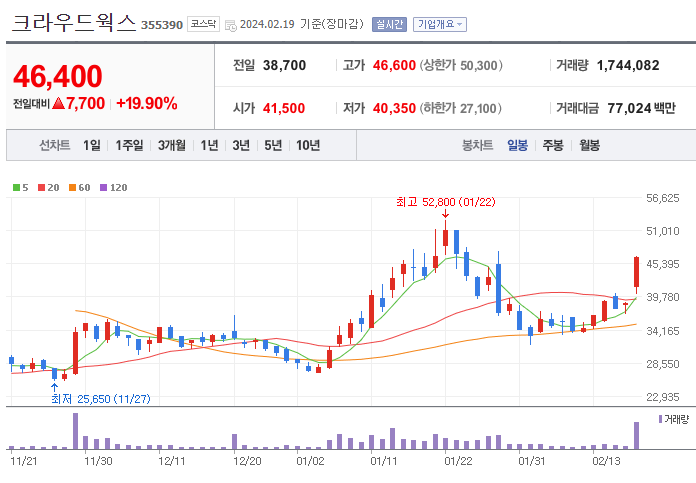The image size is (696, 483).
Task: Click the 거래량 value 1,744,082
Action: (x=628, y=65)
